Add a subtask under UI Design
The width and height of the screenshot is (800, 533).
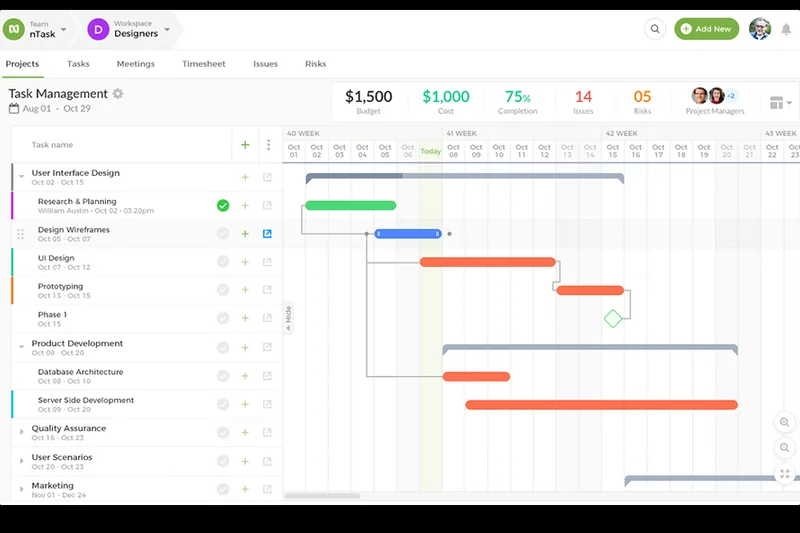click(245, 262)
